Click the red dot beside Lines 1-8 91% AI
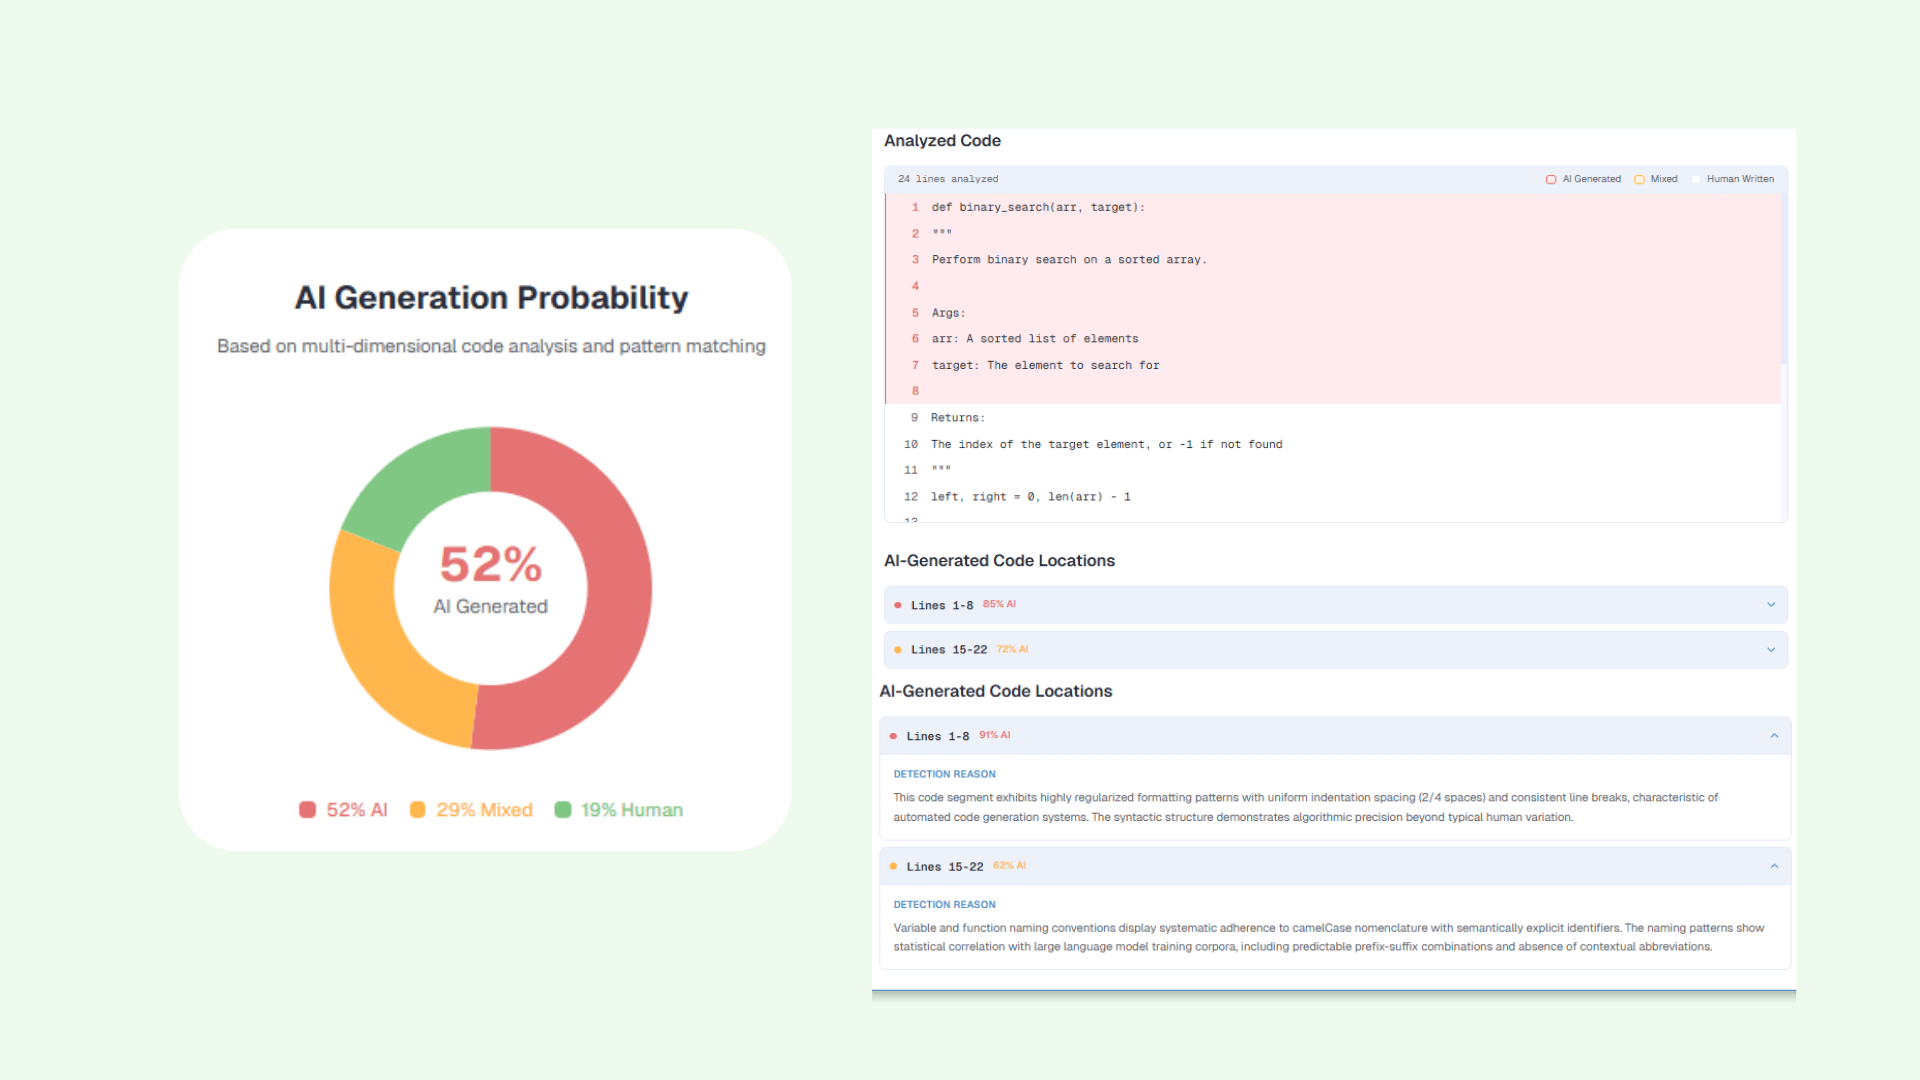Viewport: 1920px width, 1080px height. click(893, 737)
